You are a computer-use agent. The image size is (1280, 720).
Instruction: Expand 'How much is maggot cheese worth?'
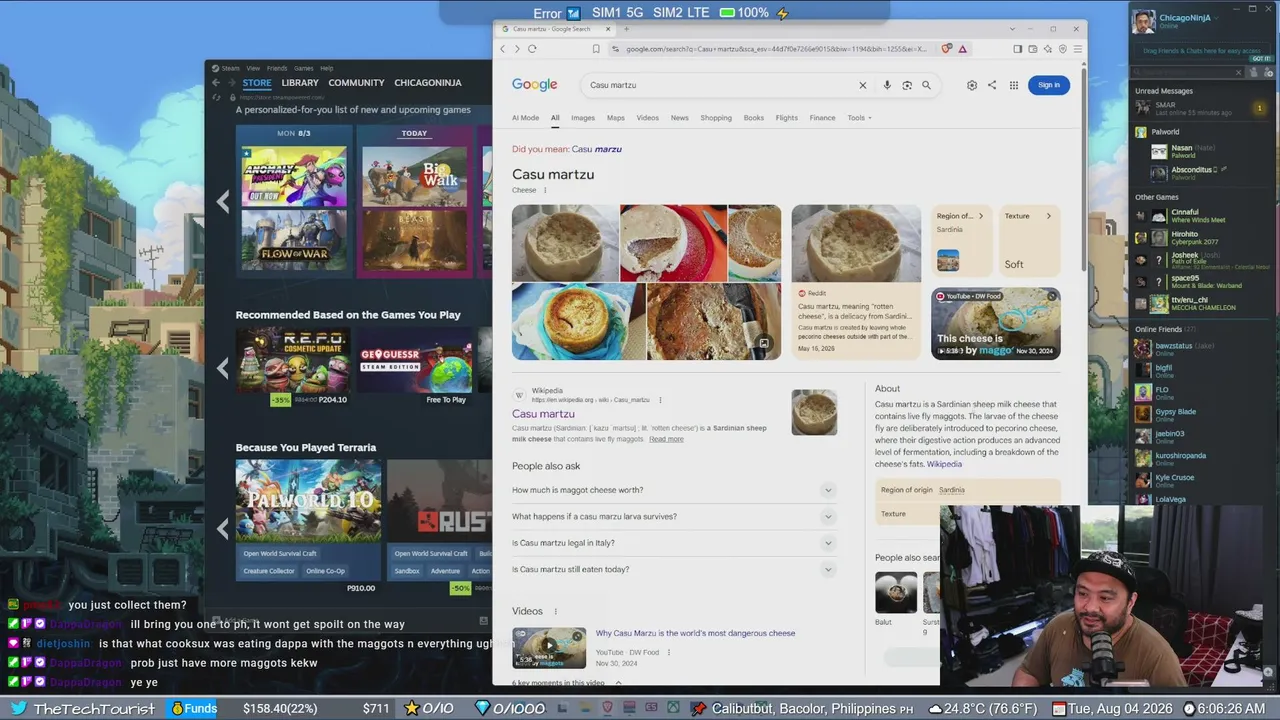click(828, 490)
